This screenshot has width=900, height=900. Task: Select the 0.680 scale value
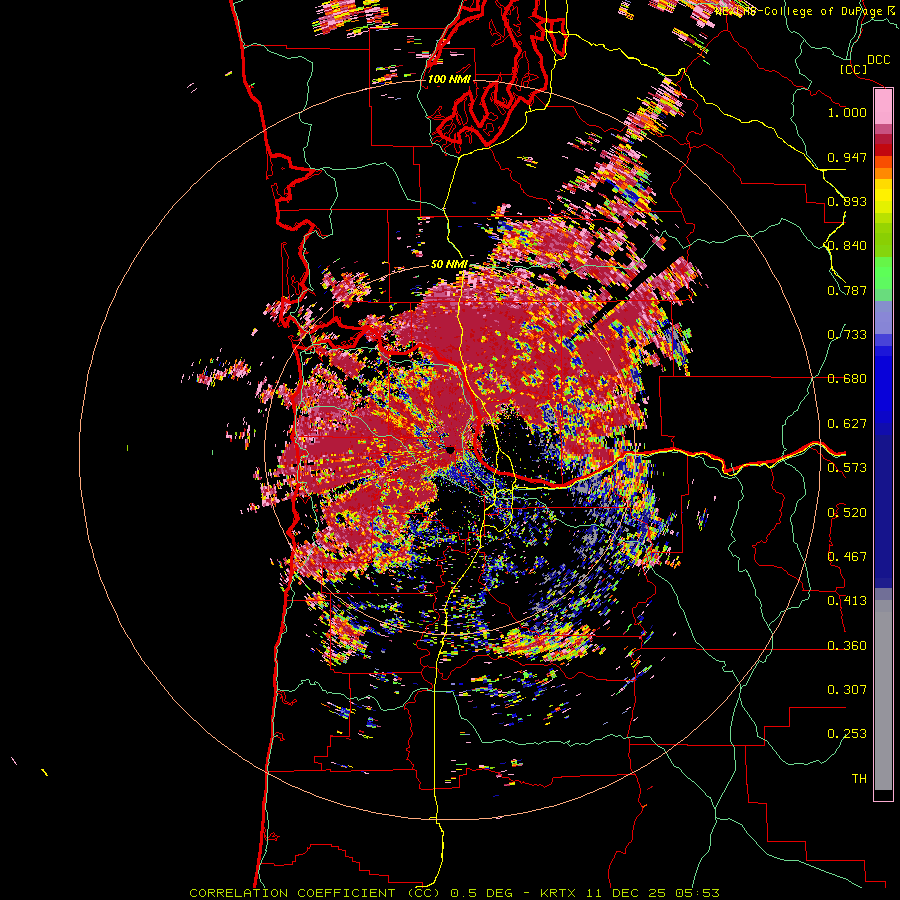click(x=847, y=379)
